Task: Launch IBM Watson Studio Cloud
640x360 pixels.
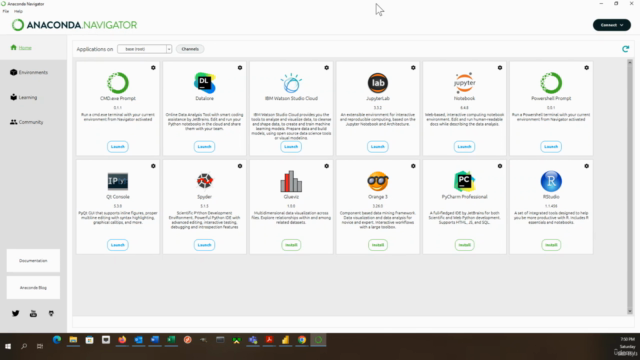Action: 291,147
